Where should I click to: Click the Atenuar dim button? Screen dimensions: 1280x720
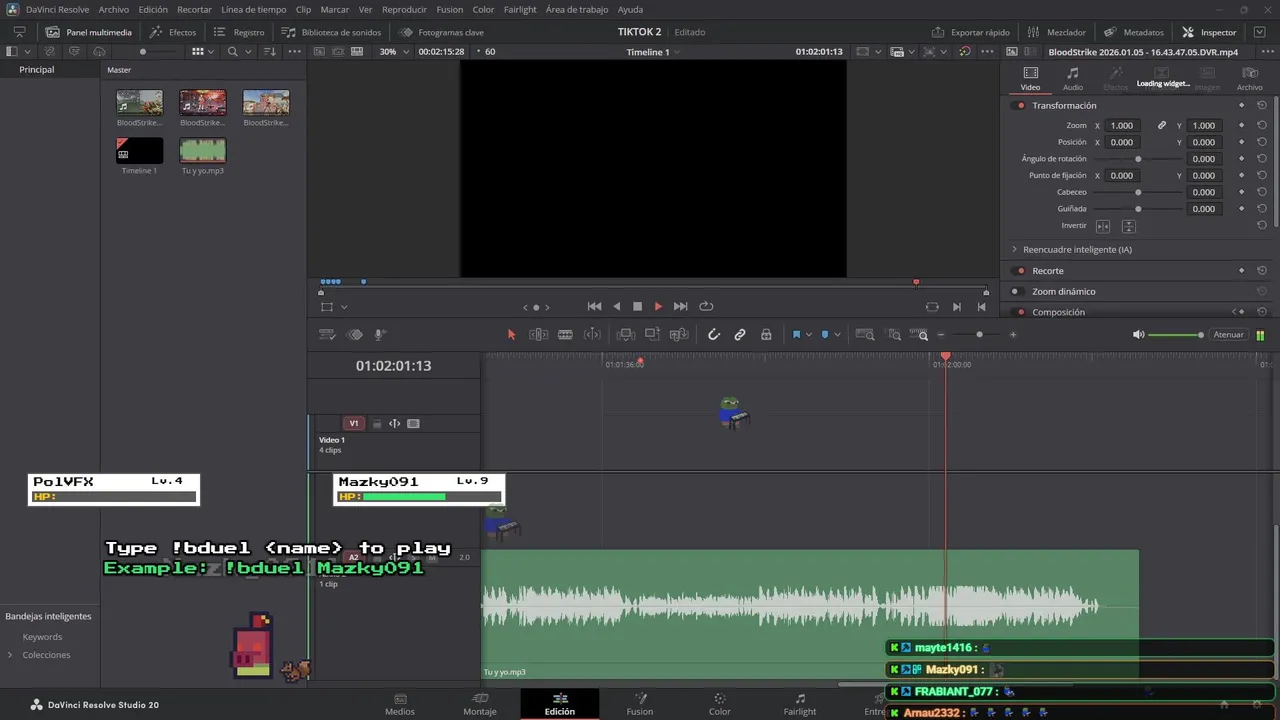[1229, 335]
